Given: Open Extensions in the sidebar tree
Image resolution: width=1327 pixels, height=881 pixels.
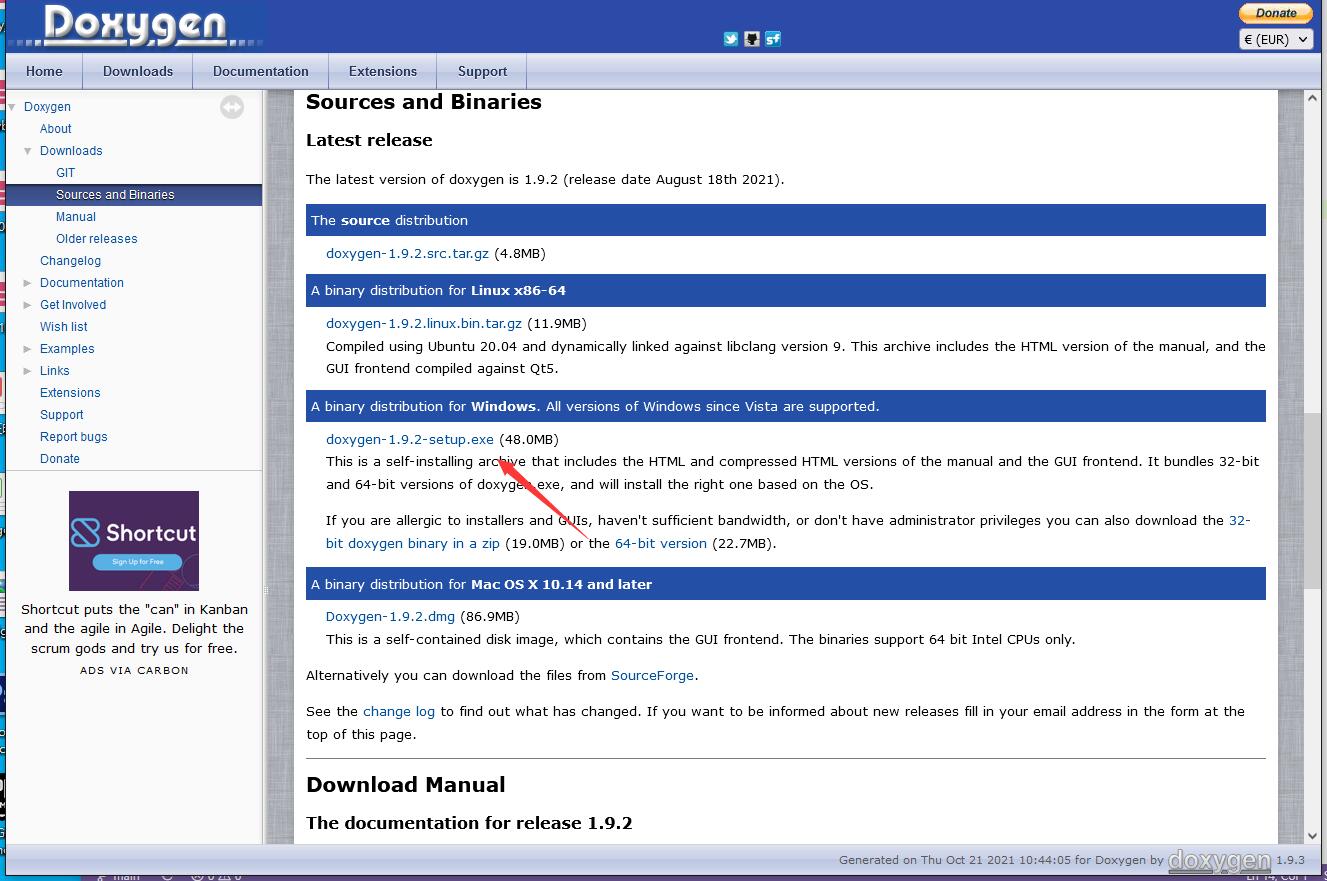Looking at the screenshot, I should point(70,393).
